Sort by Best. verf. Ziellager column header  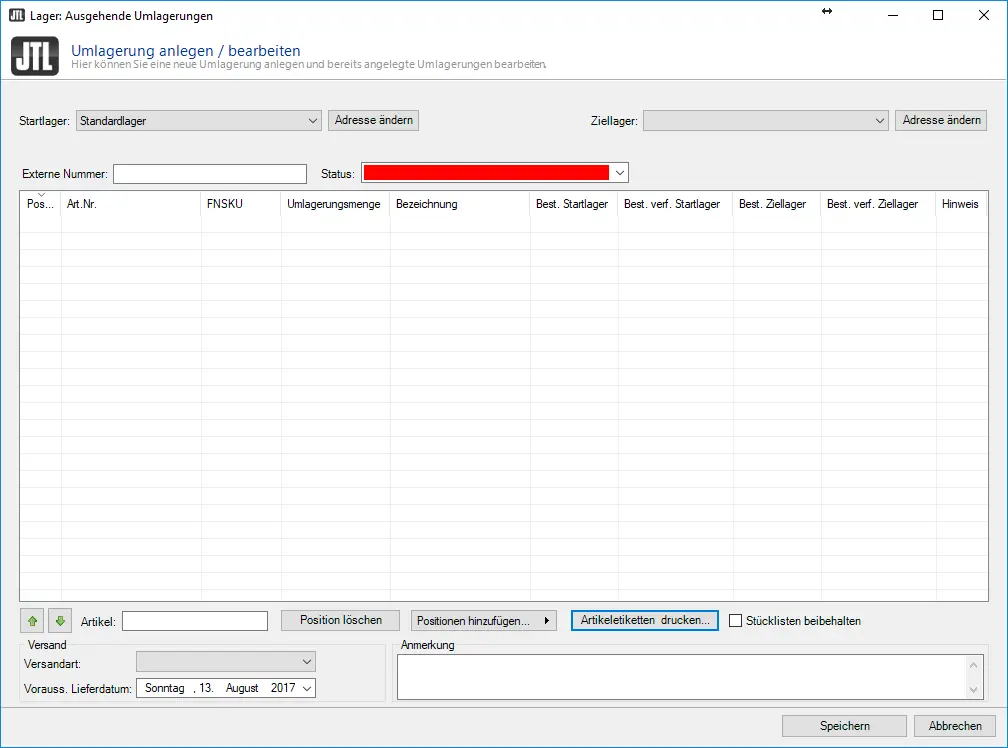pos(878,204)
